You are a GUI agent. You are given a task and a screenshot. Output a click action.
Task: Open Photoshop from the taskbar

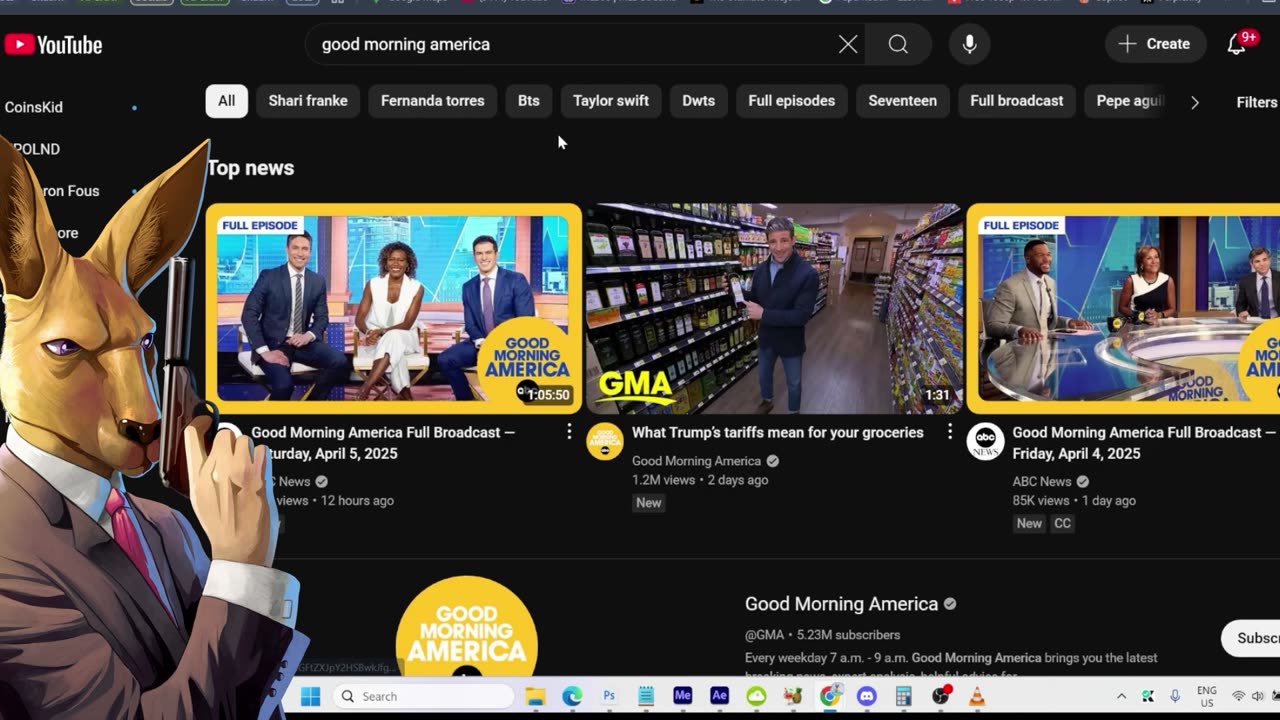[x=609, y=696]
